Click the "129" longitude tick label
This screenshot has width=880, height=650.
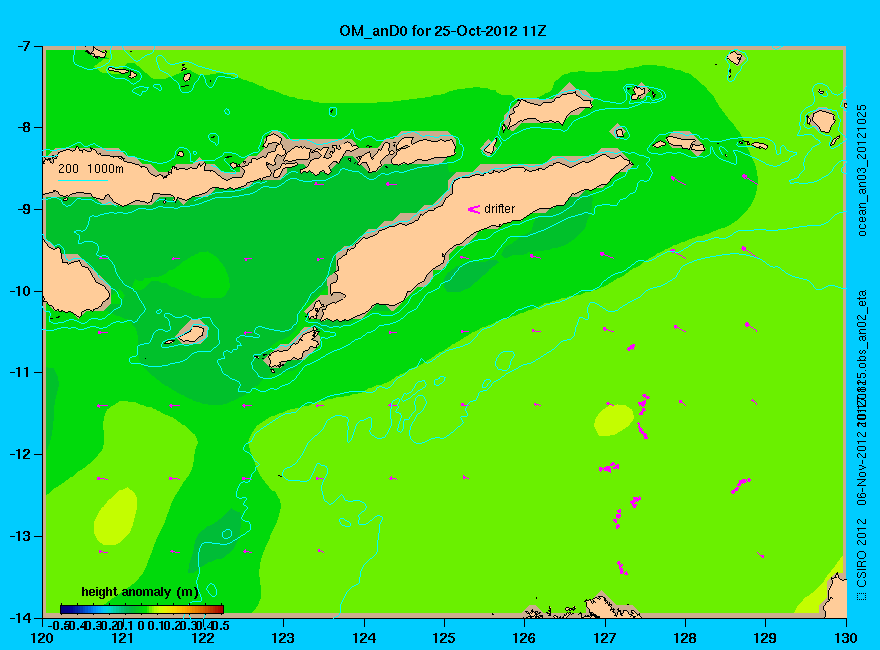(x=766, y=638)
